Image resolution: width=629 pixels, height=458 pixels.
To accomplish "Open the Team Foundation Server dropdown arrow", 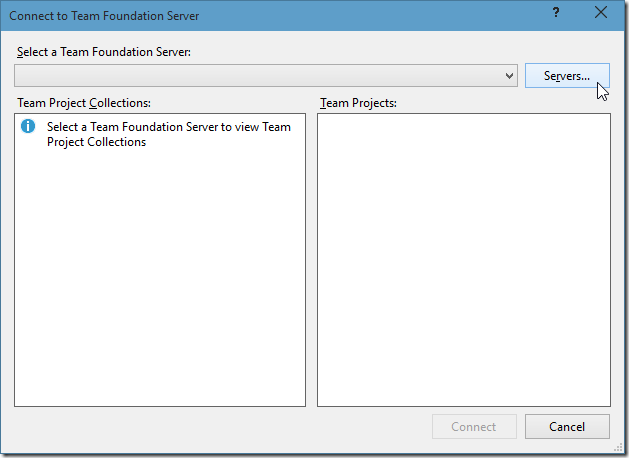I will click(509, 75).
